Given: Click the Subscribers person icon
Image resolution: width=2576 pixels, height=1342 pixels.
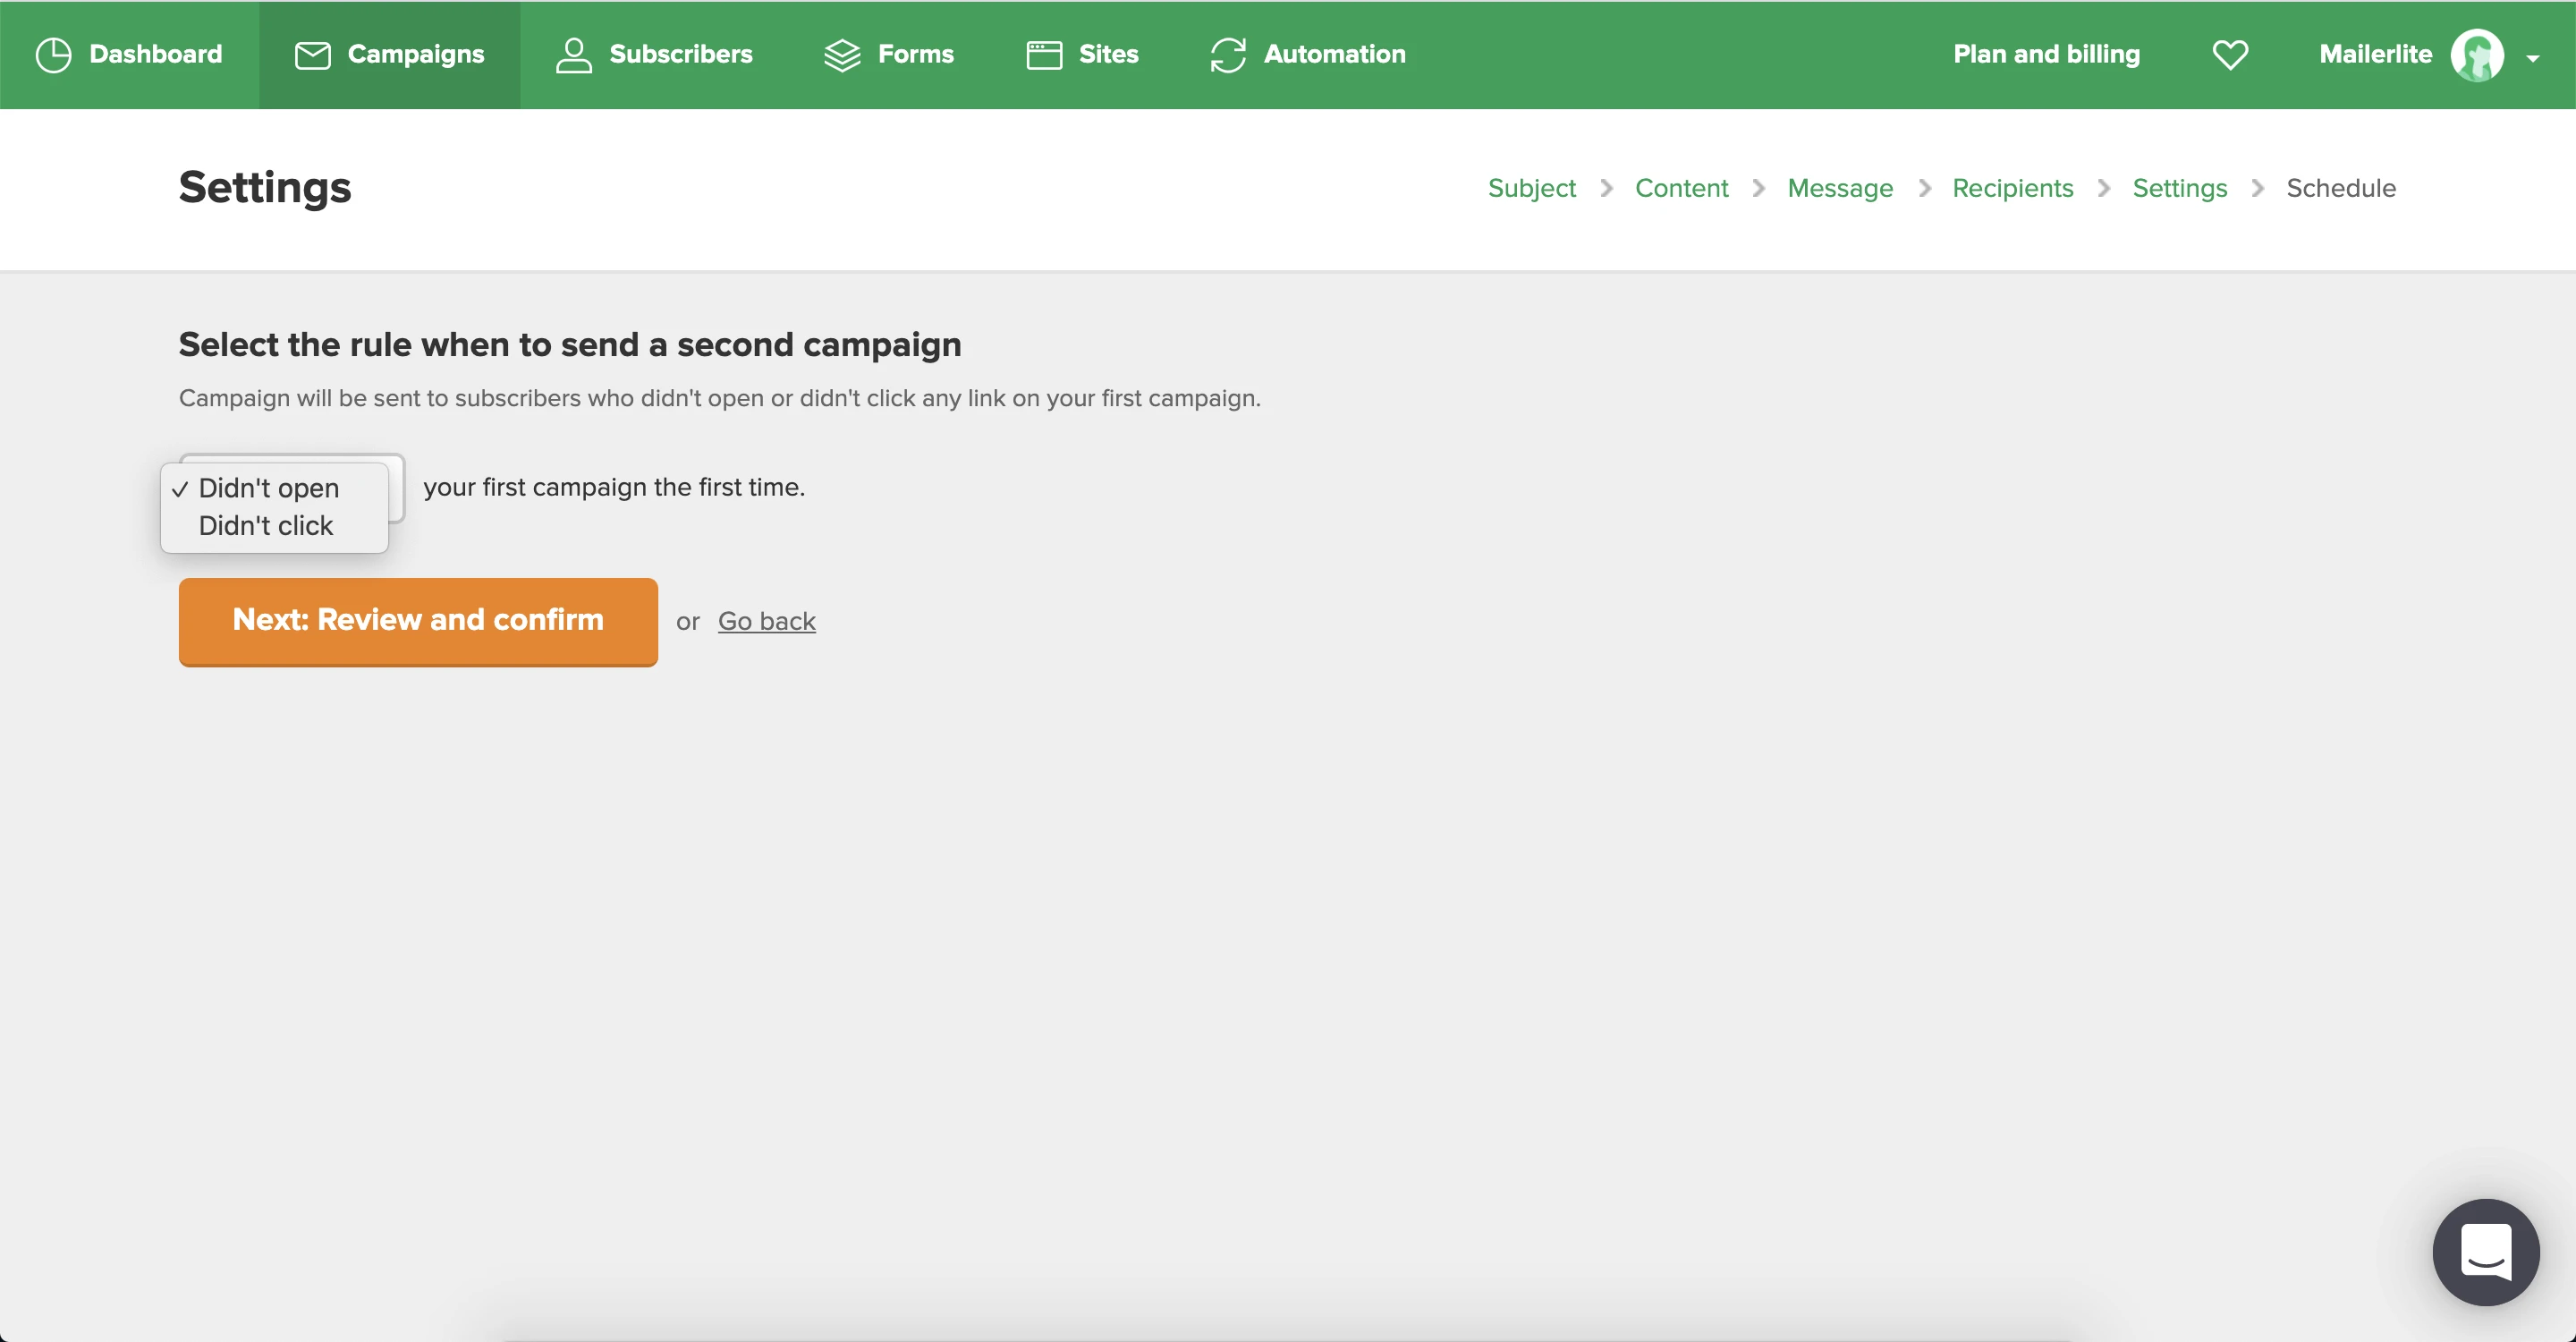Looking at the screenshot, I should click(574, 55).
